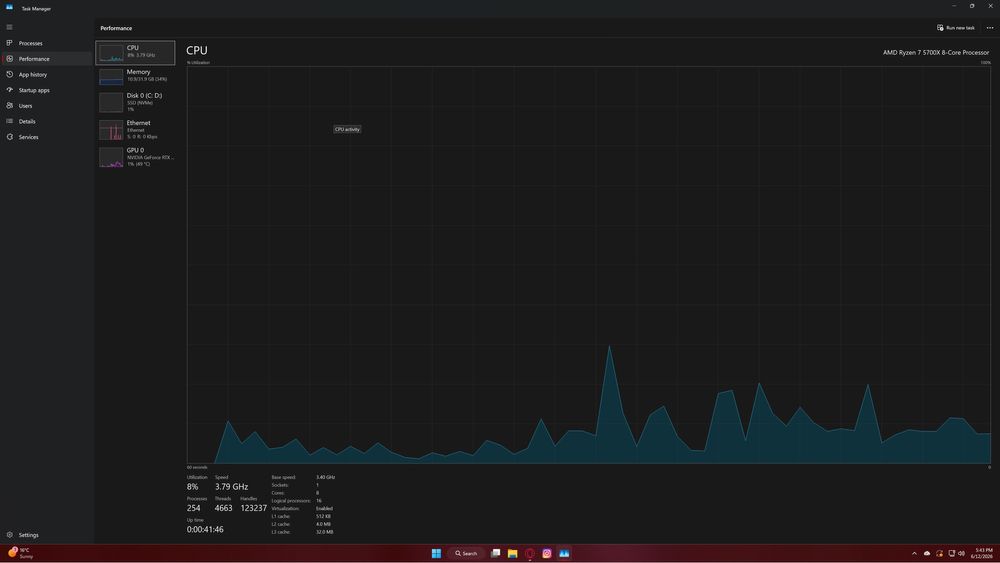This screenshot has height=563, width=1000.
Task: Click Run new task button
Action: (955, 27)
